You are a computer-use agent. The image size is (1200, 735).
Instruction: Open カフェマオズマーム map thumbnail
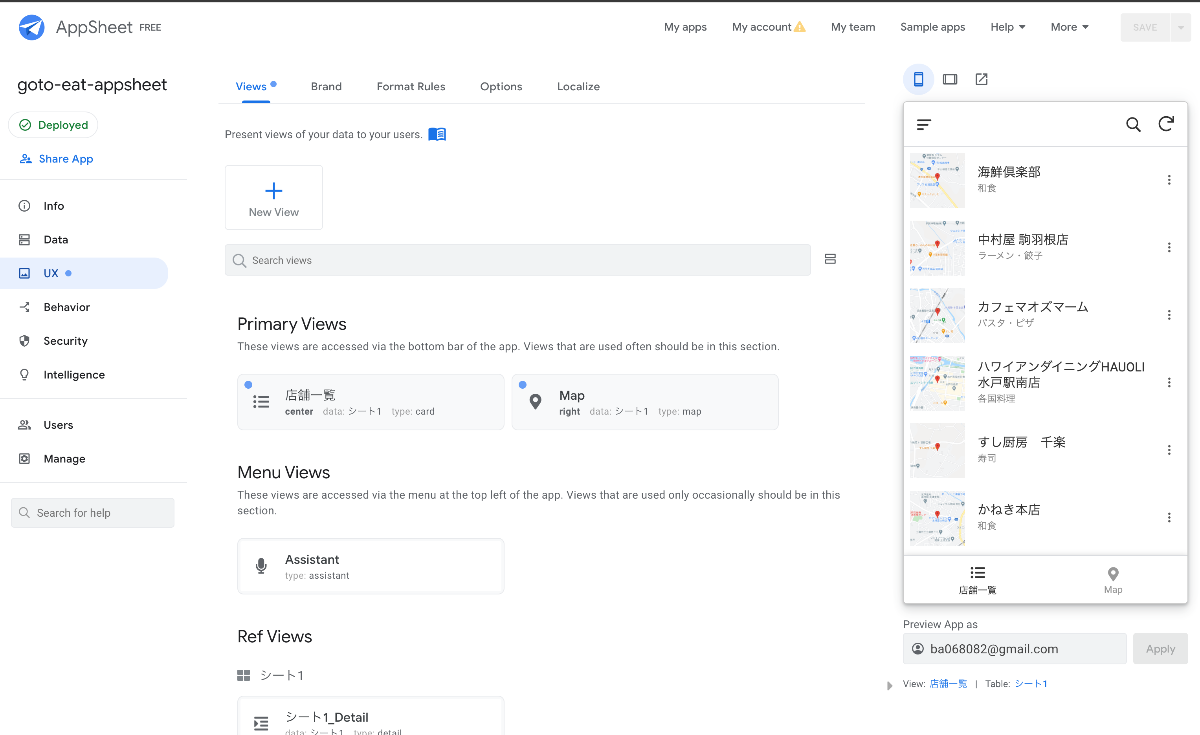937,315
